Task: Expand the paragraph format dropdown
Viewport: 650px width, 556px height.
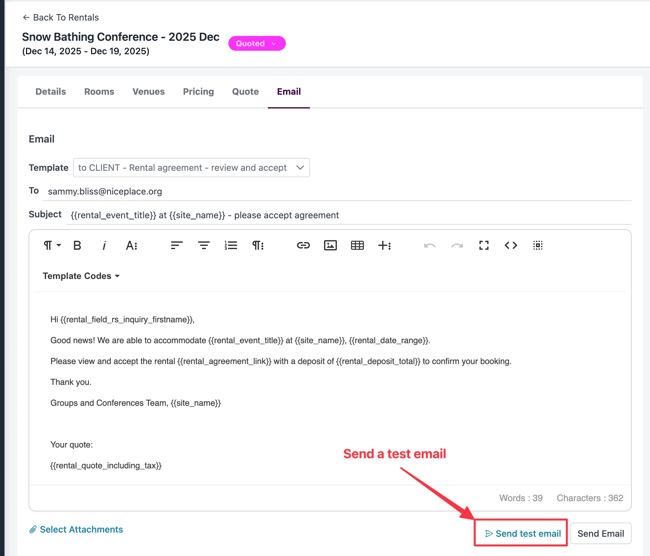Action: (x=51, y=245)
